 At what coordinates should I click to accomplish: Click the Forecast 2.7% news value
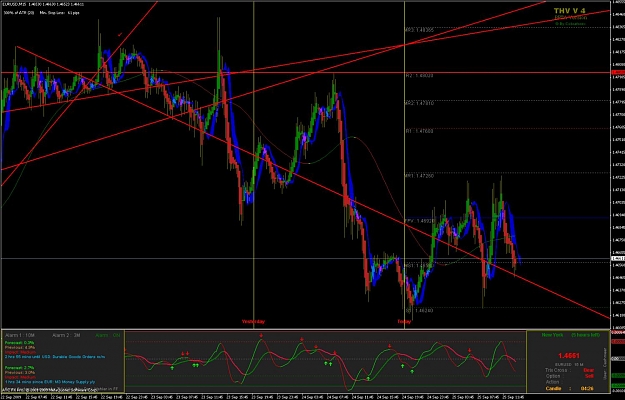[x=20, y=367]
